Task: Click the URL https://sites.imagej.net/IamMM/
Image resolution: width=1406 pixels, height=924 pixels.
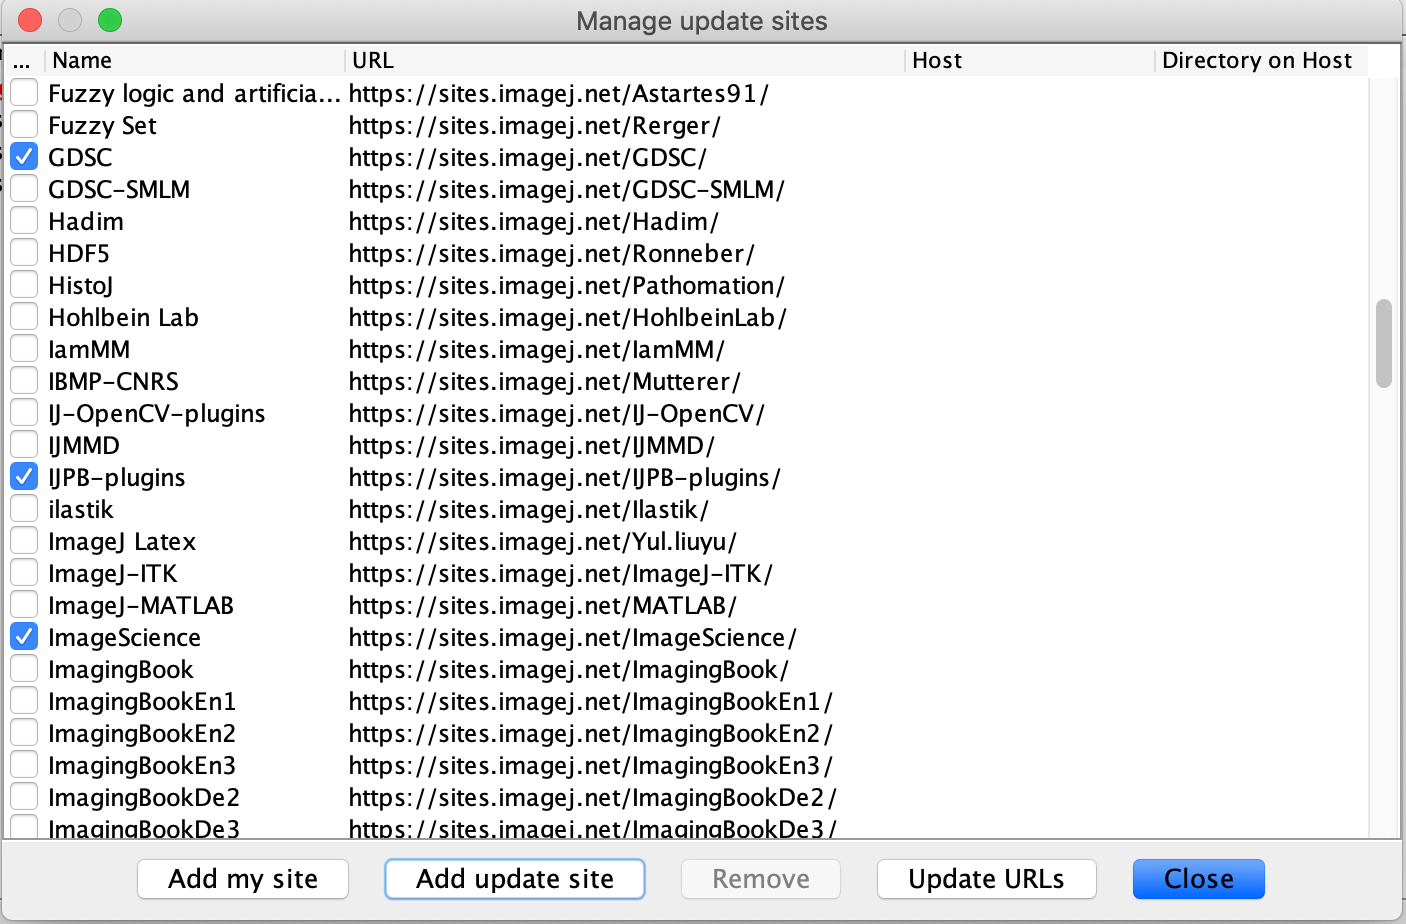Action: (537, 349)
